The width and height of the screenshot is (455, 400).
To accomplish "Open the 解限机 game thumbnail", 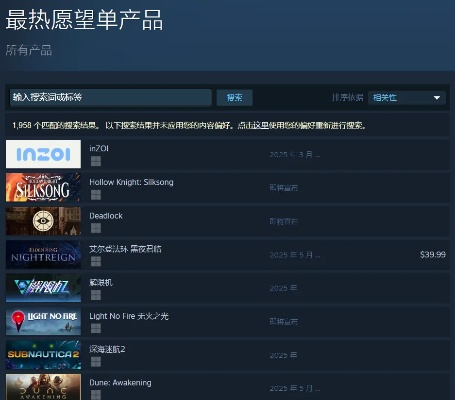I will click(43, 288).
